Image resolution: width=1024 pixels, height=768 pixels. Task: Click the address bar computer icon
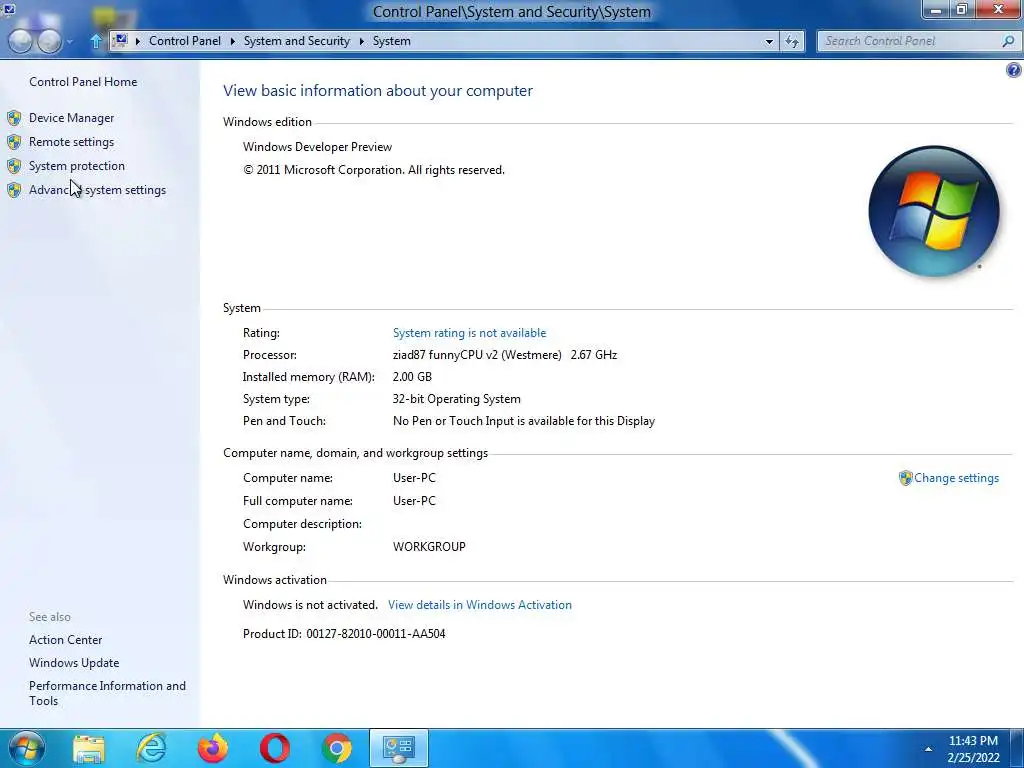tap(120, 40)
